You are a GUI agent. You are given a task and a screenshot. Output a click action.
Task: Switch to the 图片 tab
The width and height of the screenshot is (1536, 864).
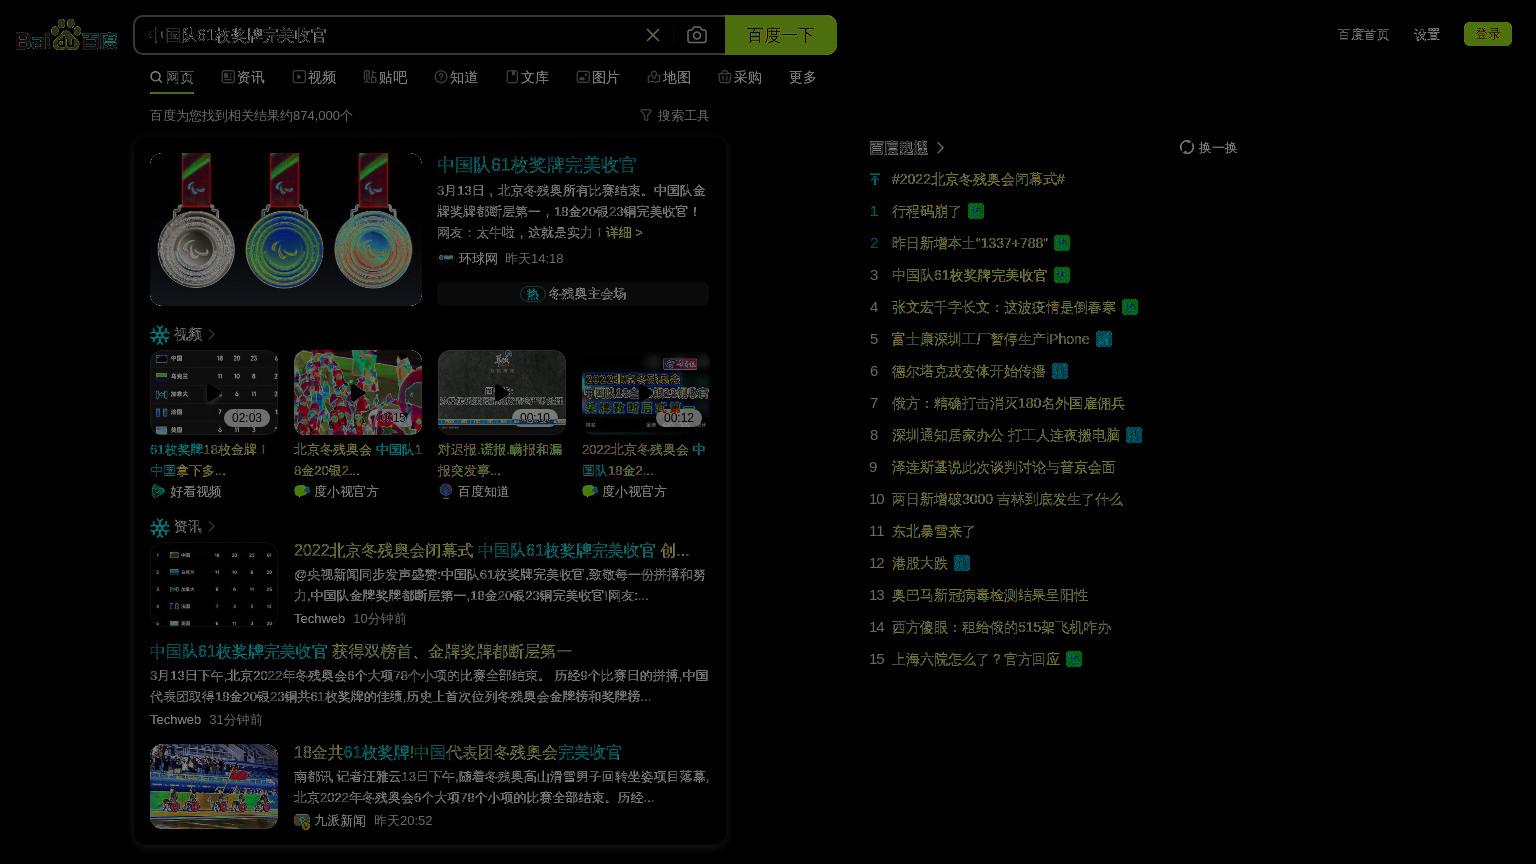pos(598,77)
